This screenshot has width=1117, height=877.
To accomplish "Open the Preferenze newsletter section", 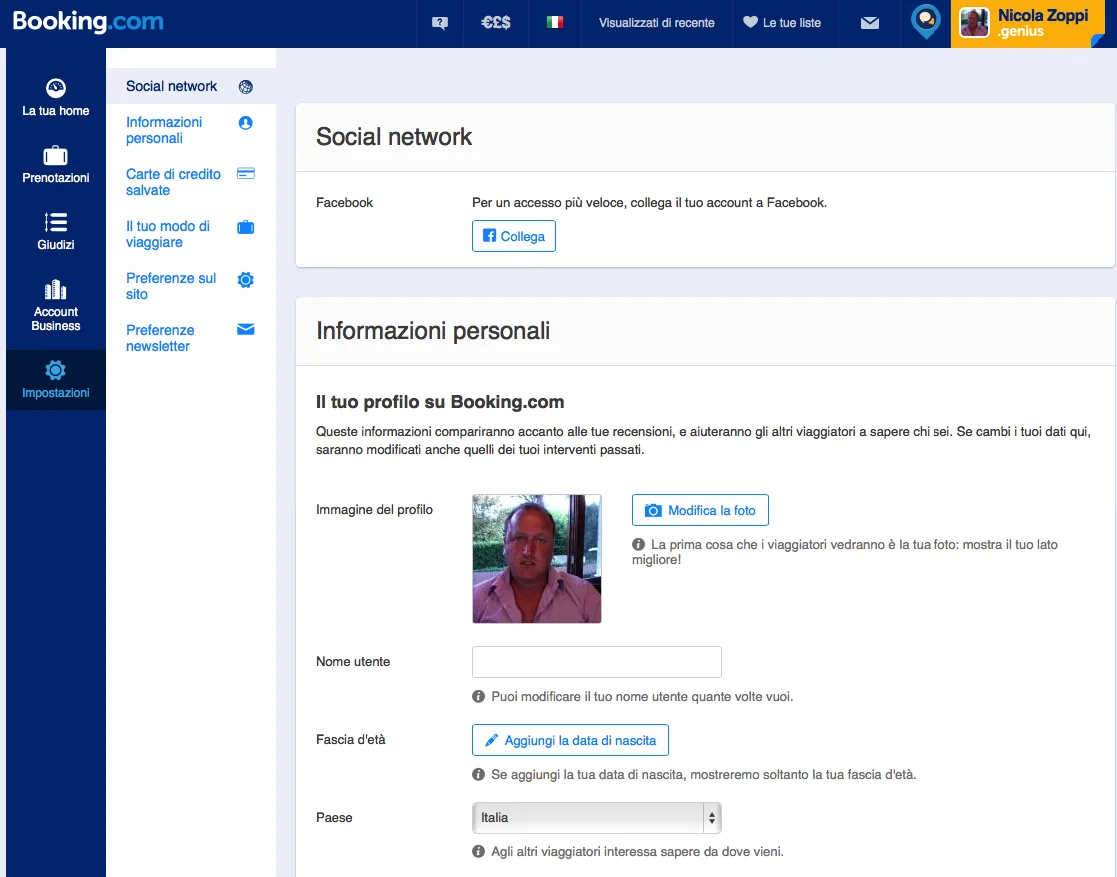I will [160, 338].
